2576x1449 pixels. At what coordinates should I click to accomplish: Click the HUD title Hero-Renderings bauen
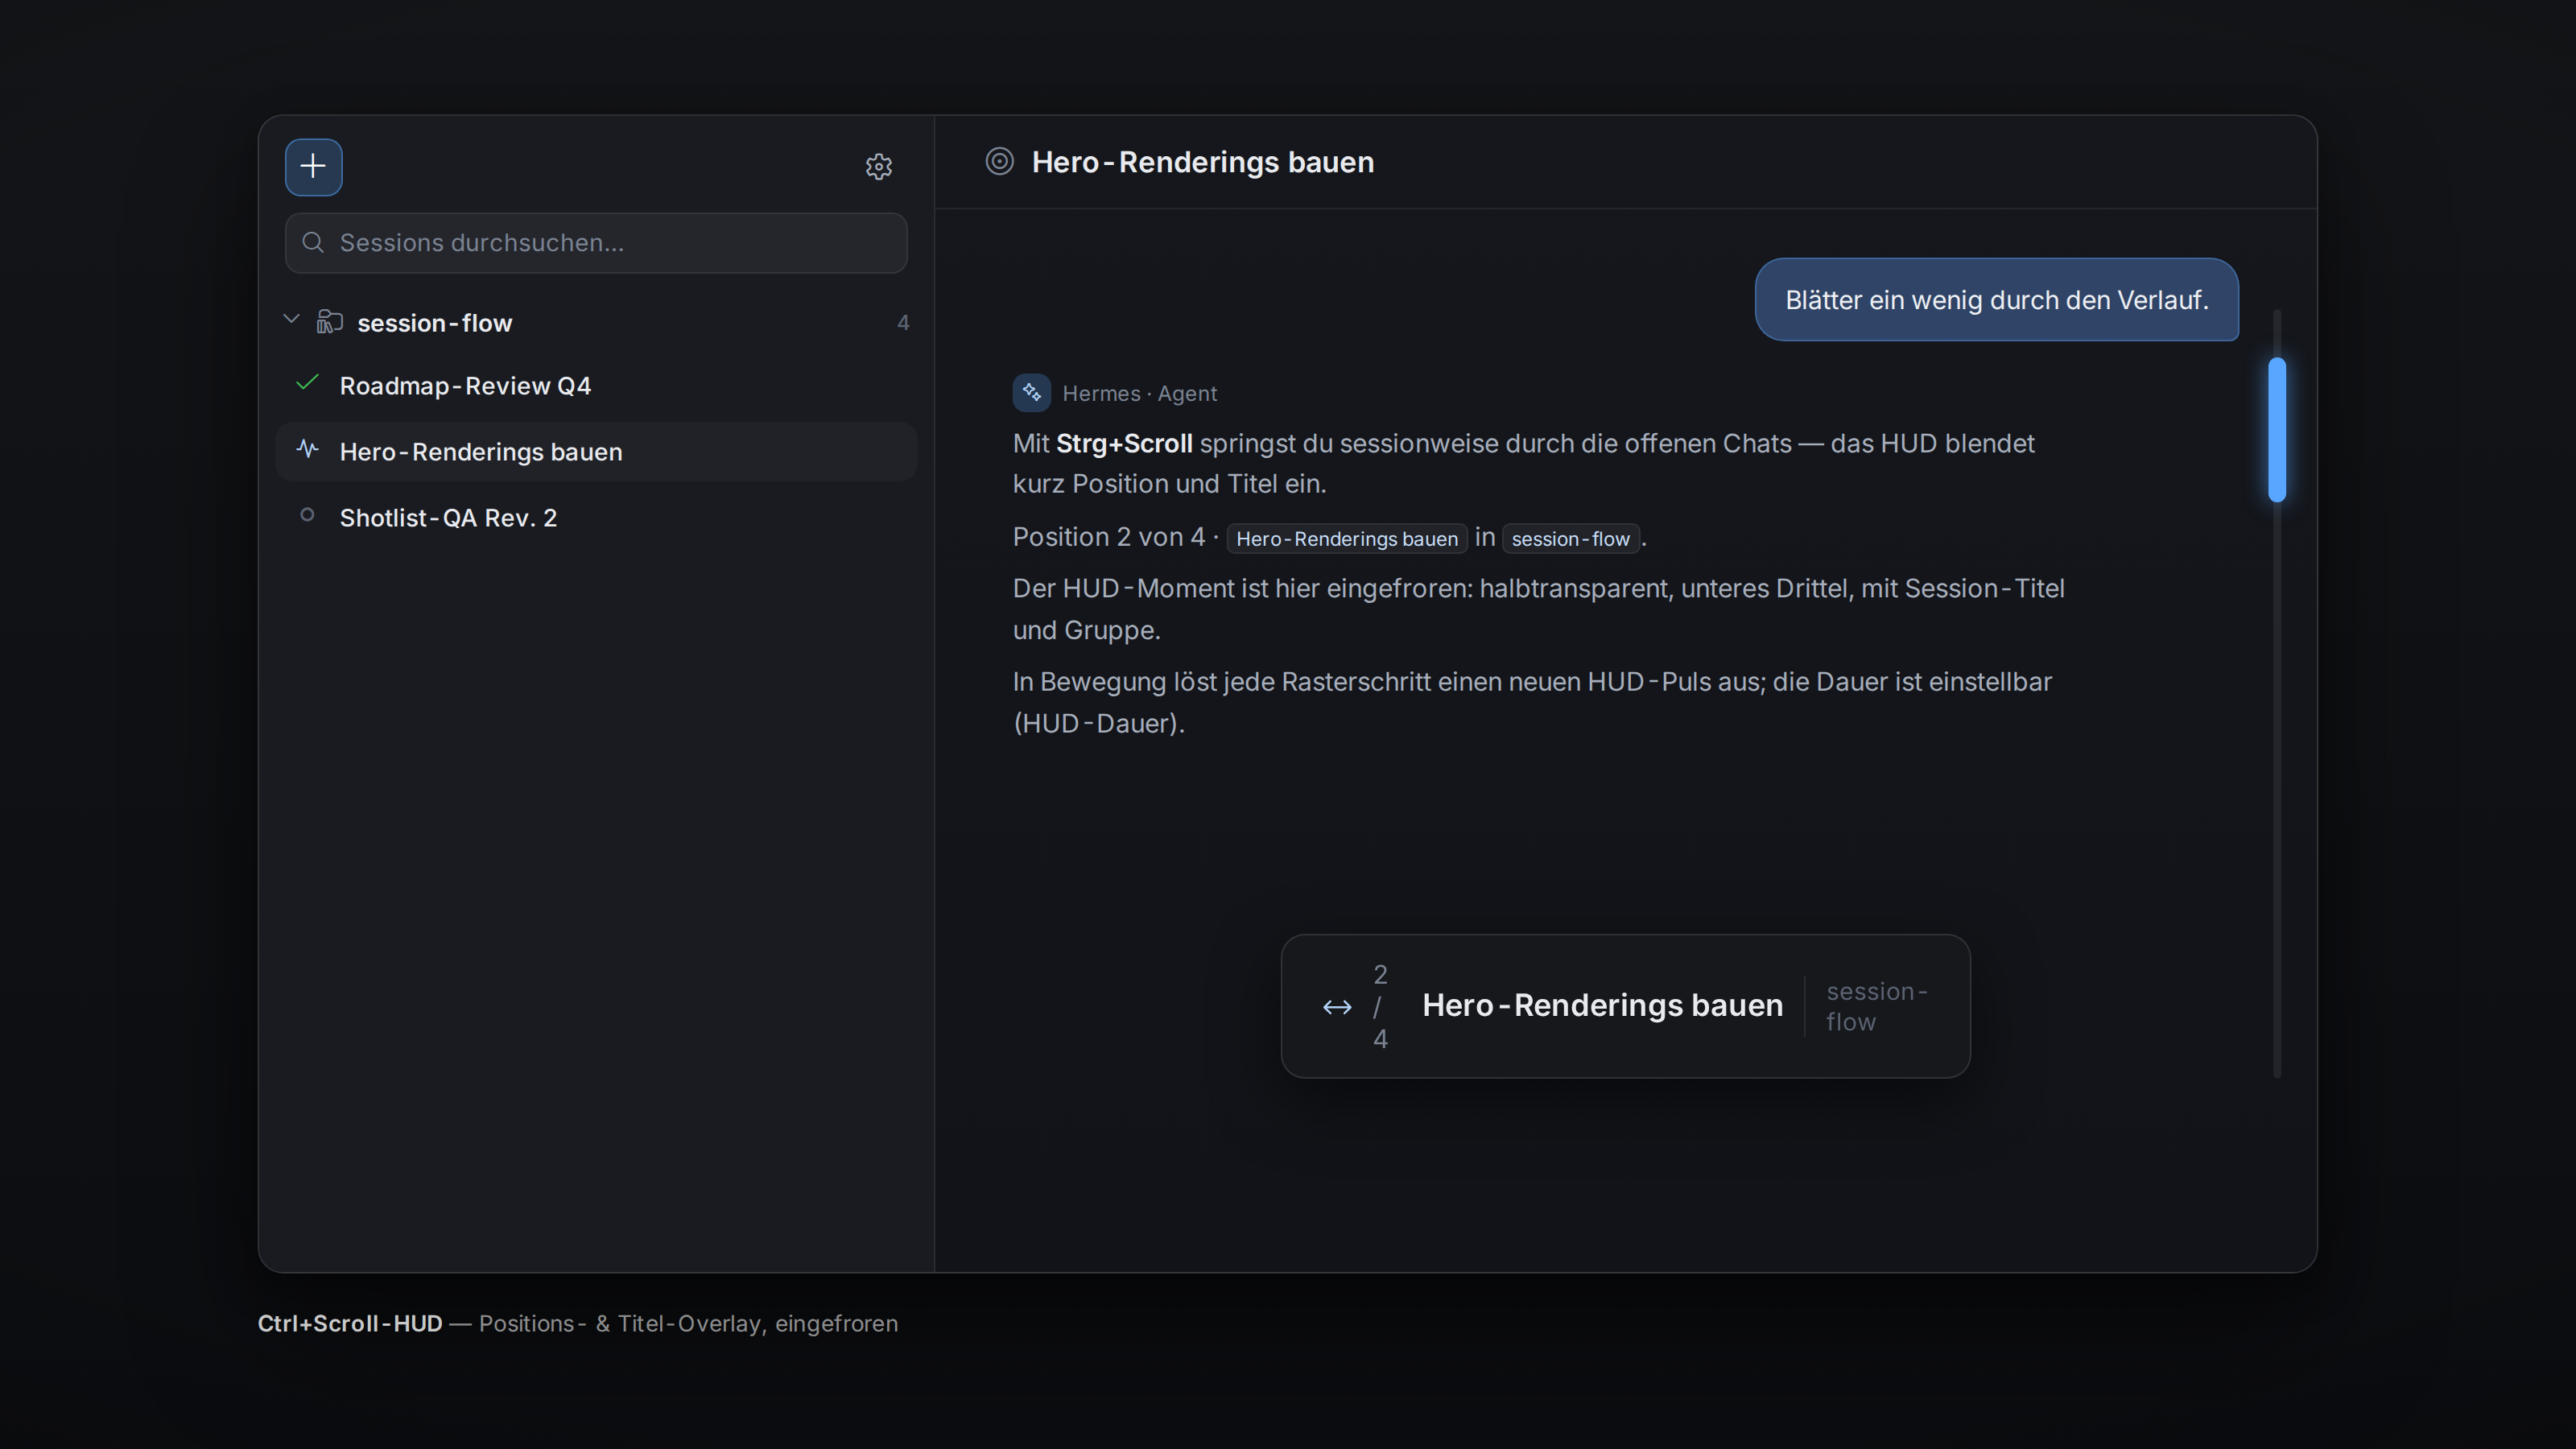pos(1602,1006)
